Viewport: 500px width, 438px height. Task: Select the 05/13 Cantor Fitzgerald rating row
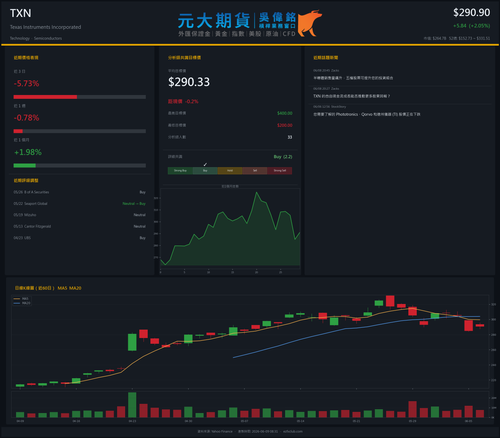point(80,226)
